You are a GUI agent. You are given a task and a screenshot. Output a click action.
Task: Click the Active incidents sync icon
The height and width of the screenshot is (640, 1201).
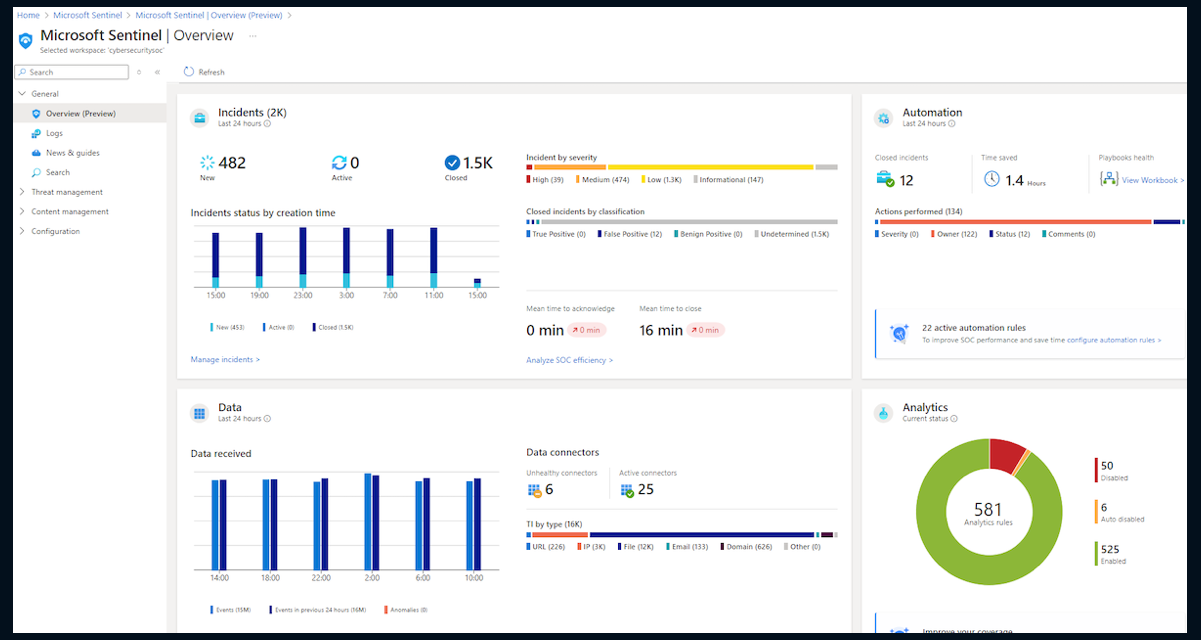[339, 163]
